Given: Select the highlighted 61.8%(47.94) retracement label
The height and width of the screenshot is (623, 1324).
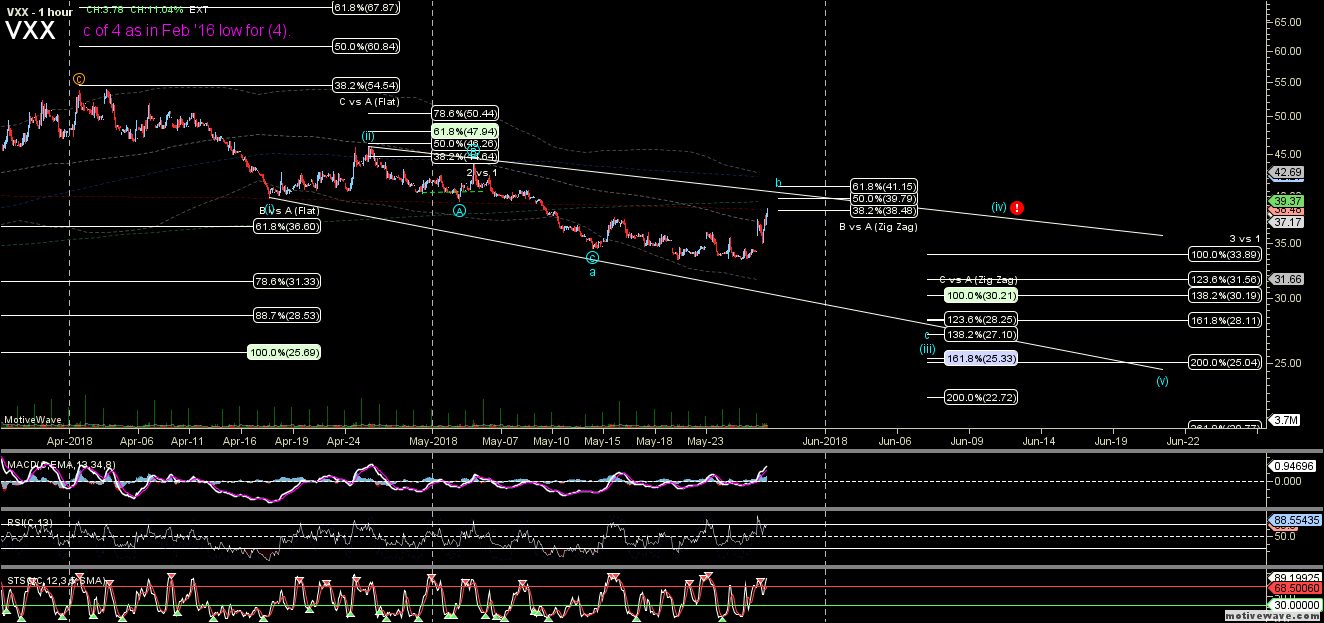Looking at the screenshot, I should [465, 131].
